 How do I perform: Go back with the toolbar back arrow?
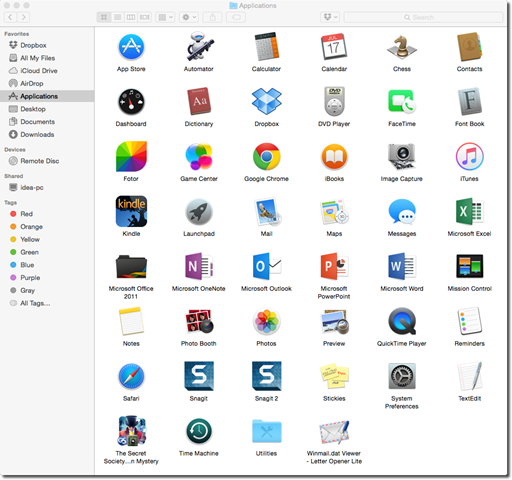10,17
